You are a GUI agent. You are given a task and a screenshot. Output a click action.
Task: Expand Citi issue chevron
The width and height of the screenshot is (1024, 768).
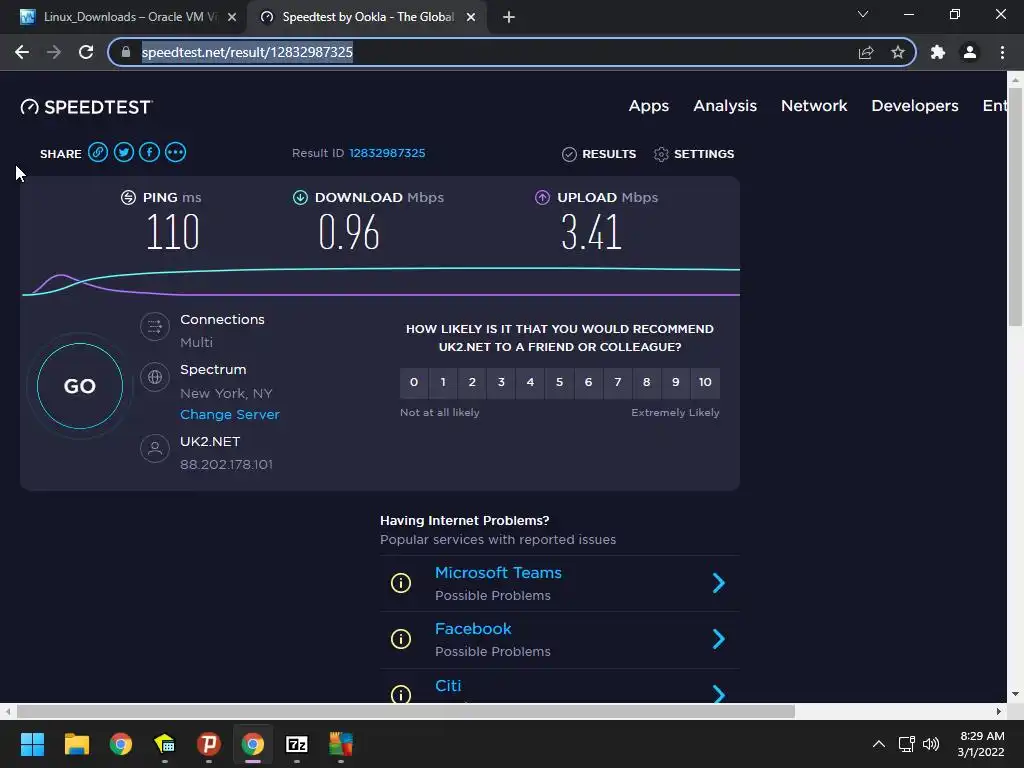tap(718, 694)
